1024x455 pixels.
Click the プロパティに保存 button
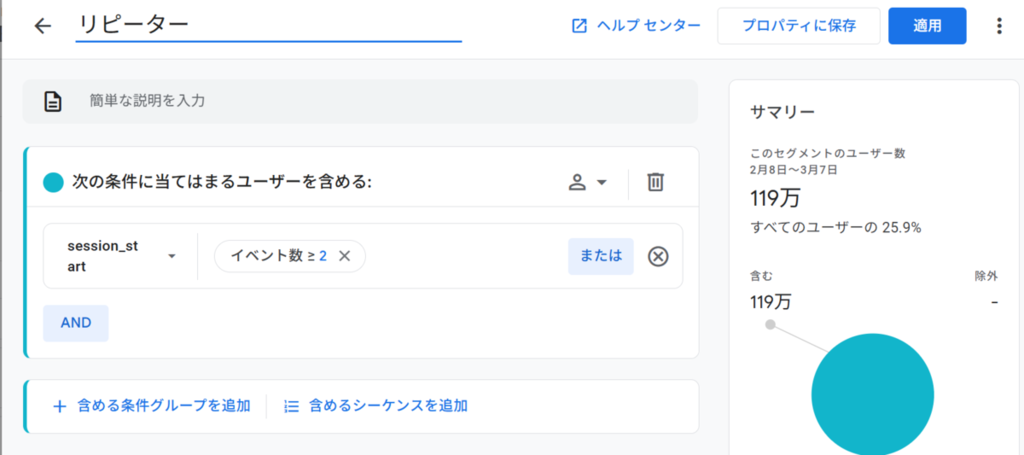799,25
